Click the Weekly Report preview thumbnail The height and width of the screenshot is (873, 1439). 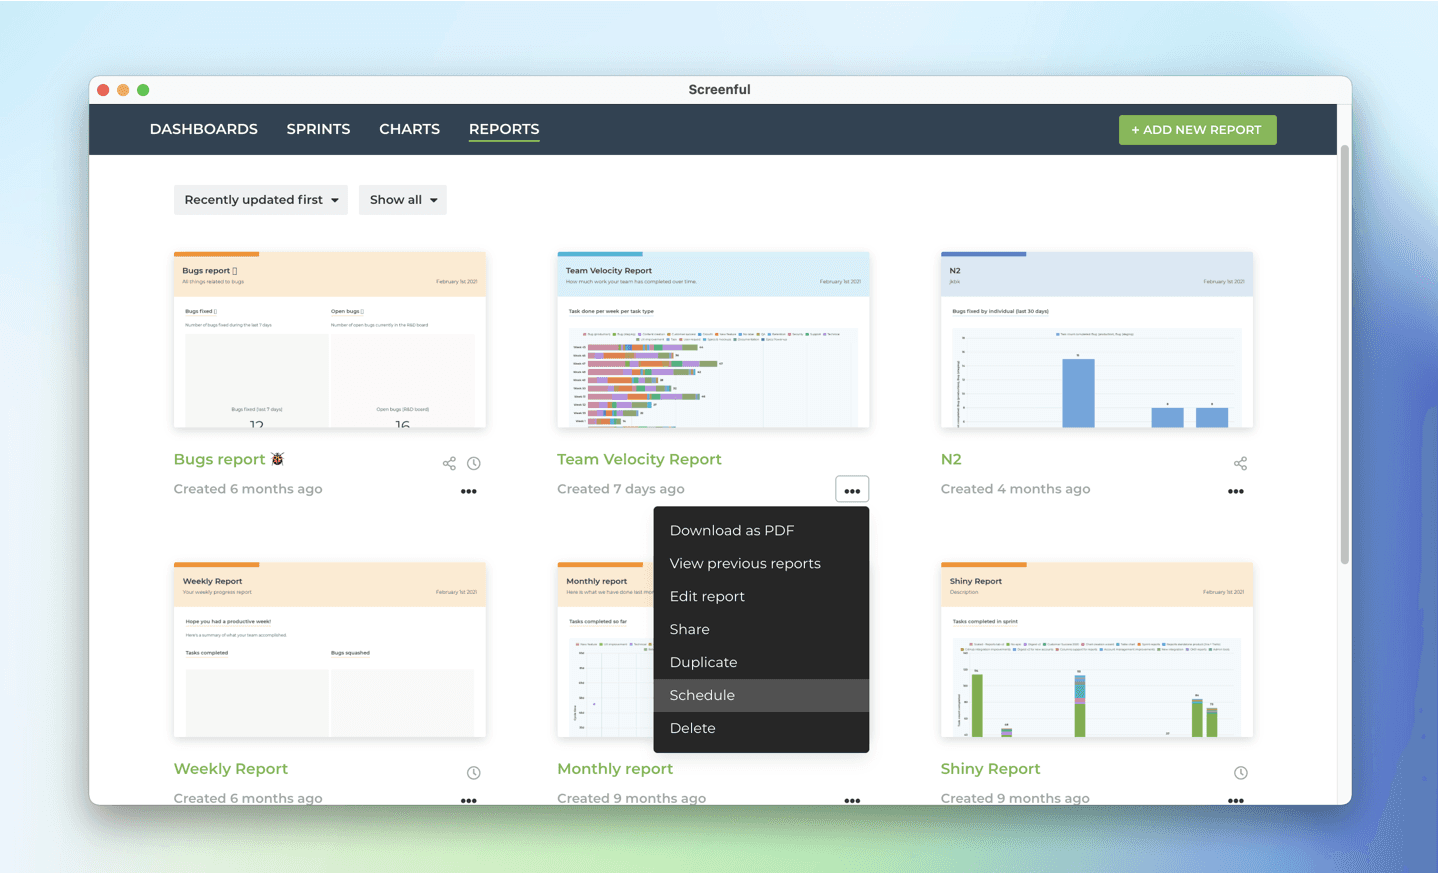330,650
